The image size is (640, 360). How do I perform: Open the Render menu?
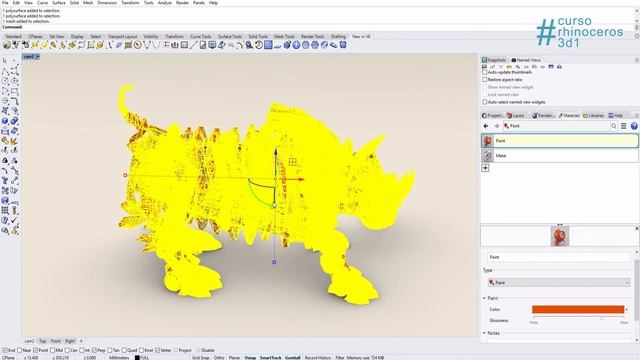tap(182, 3)
